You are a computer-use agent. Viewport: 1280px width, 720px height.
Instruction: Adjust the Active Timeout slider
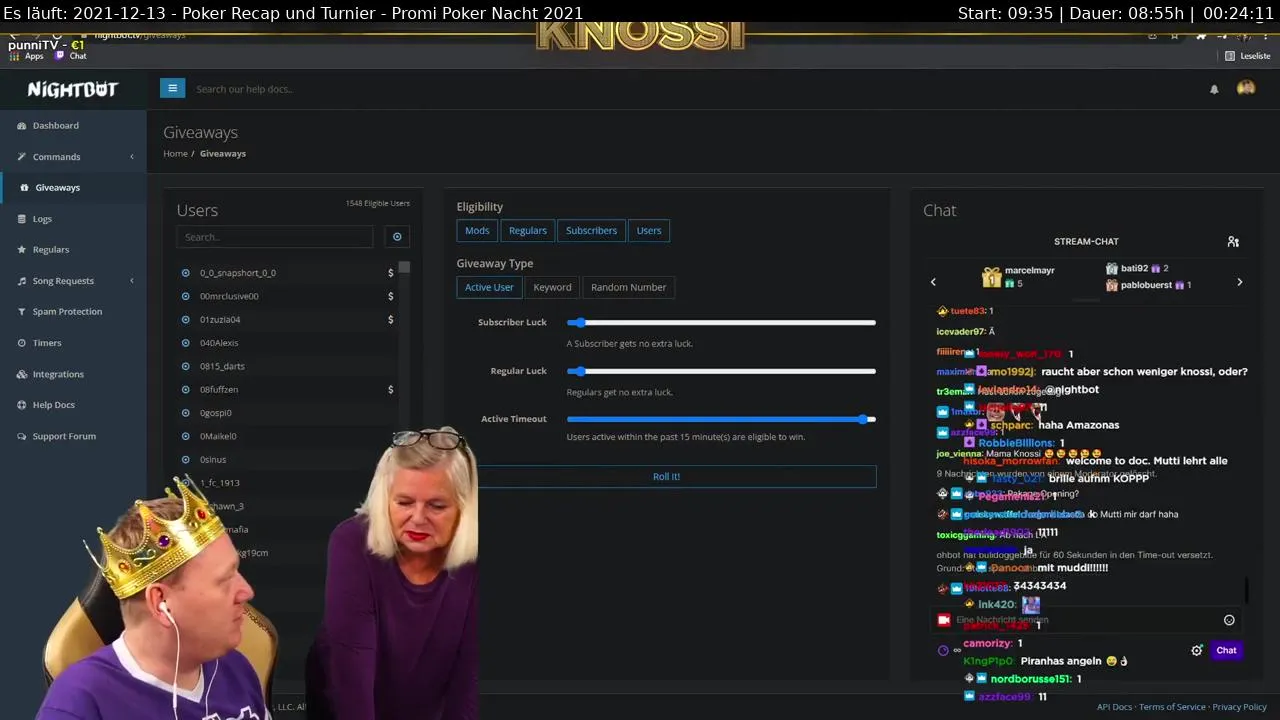(721, 419)
